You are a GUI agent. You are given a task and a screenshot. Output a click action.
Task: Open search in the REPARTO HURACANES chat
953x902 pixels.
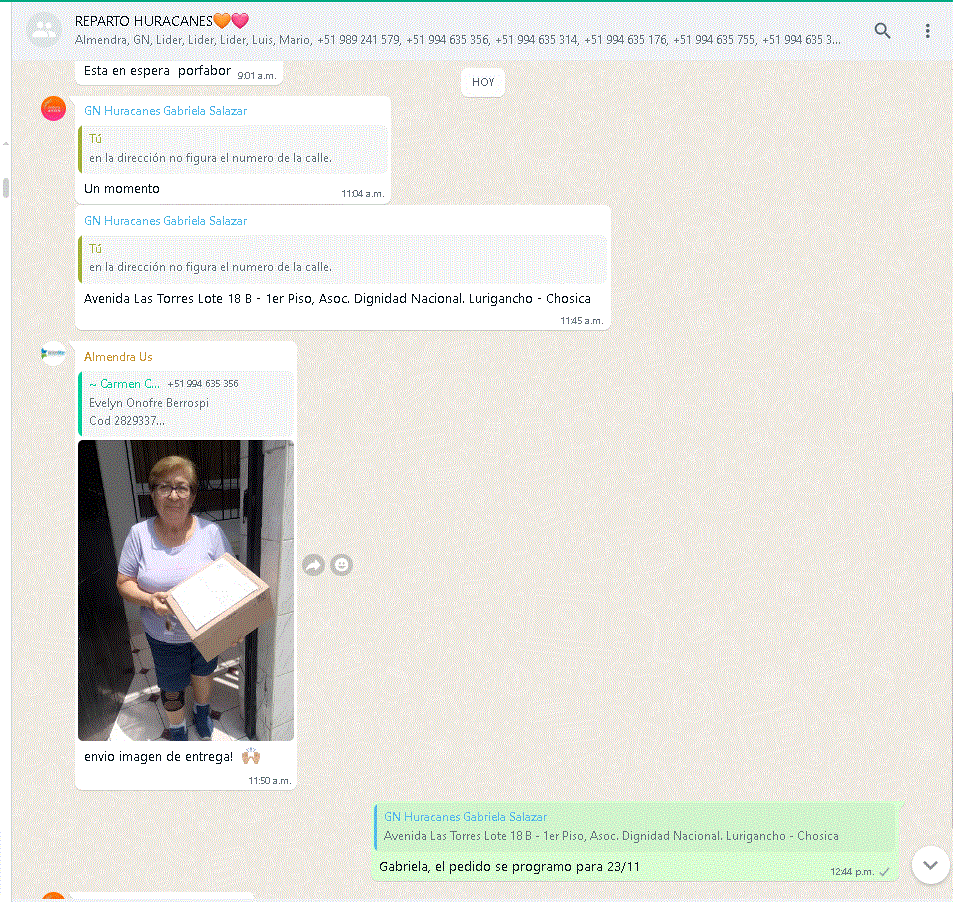pos(882,30)
